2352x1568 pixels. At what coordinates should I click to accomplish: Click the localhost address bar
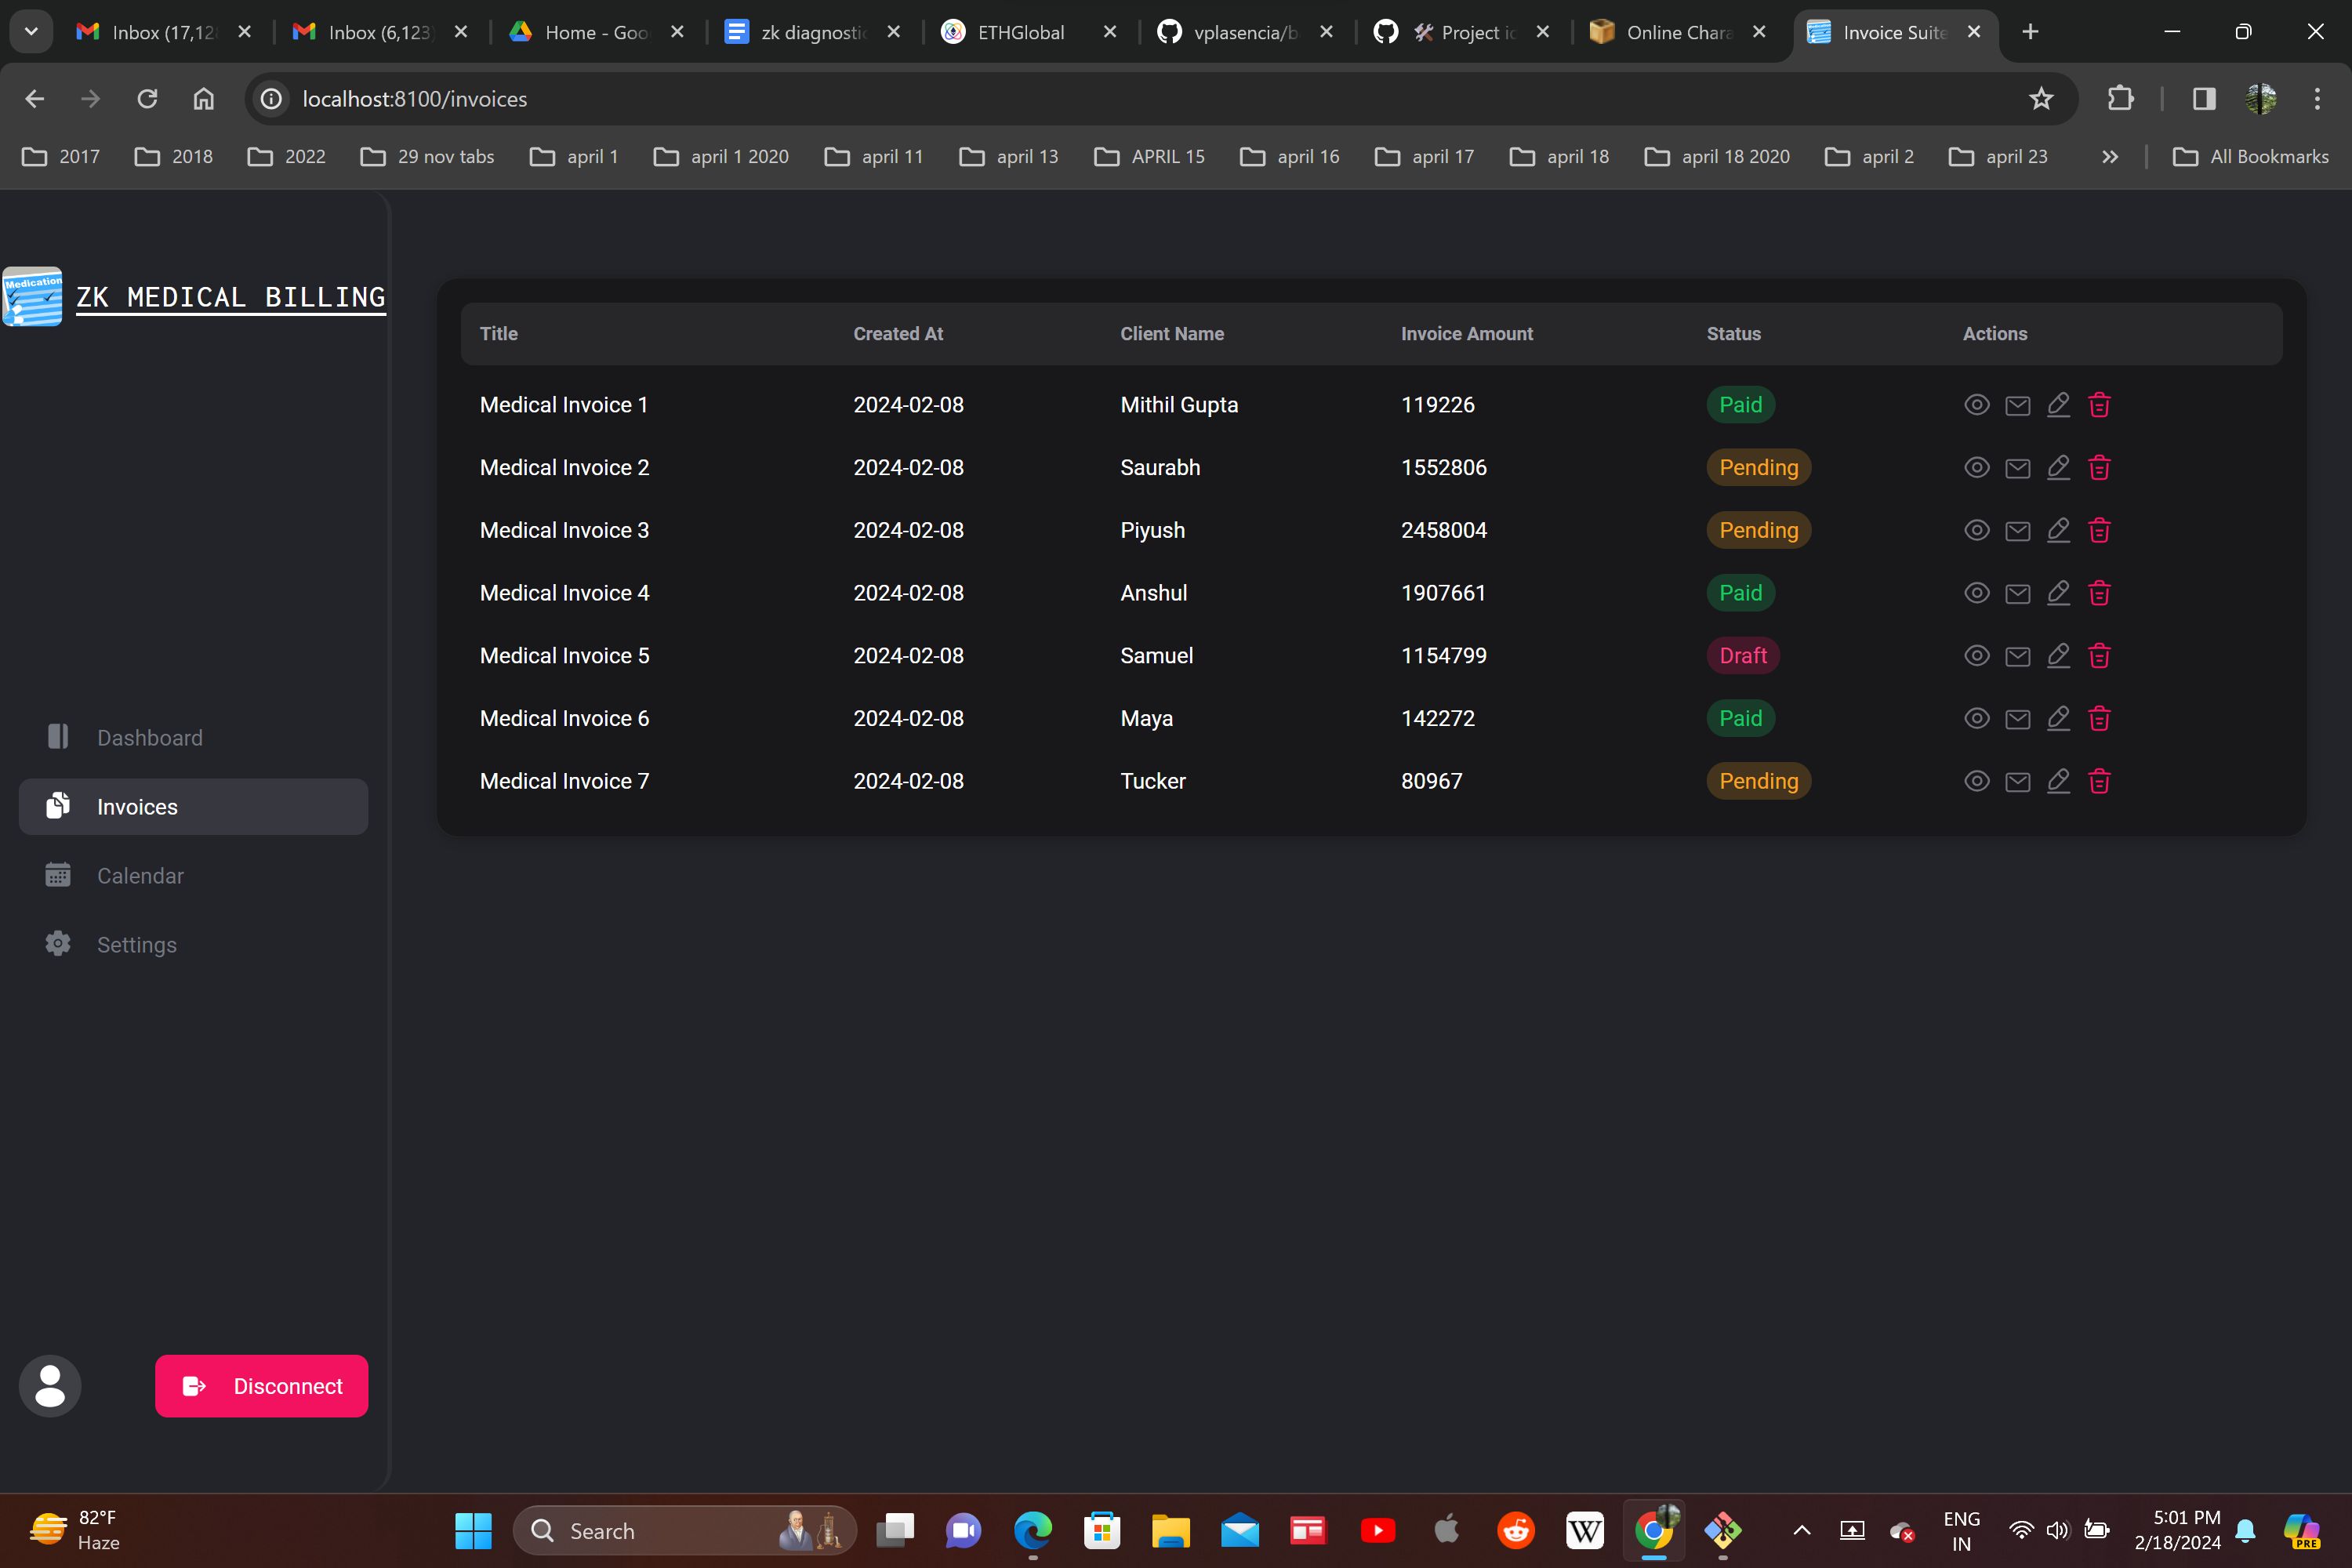coord(1100,99)
